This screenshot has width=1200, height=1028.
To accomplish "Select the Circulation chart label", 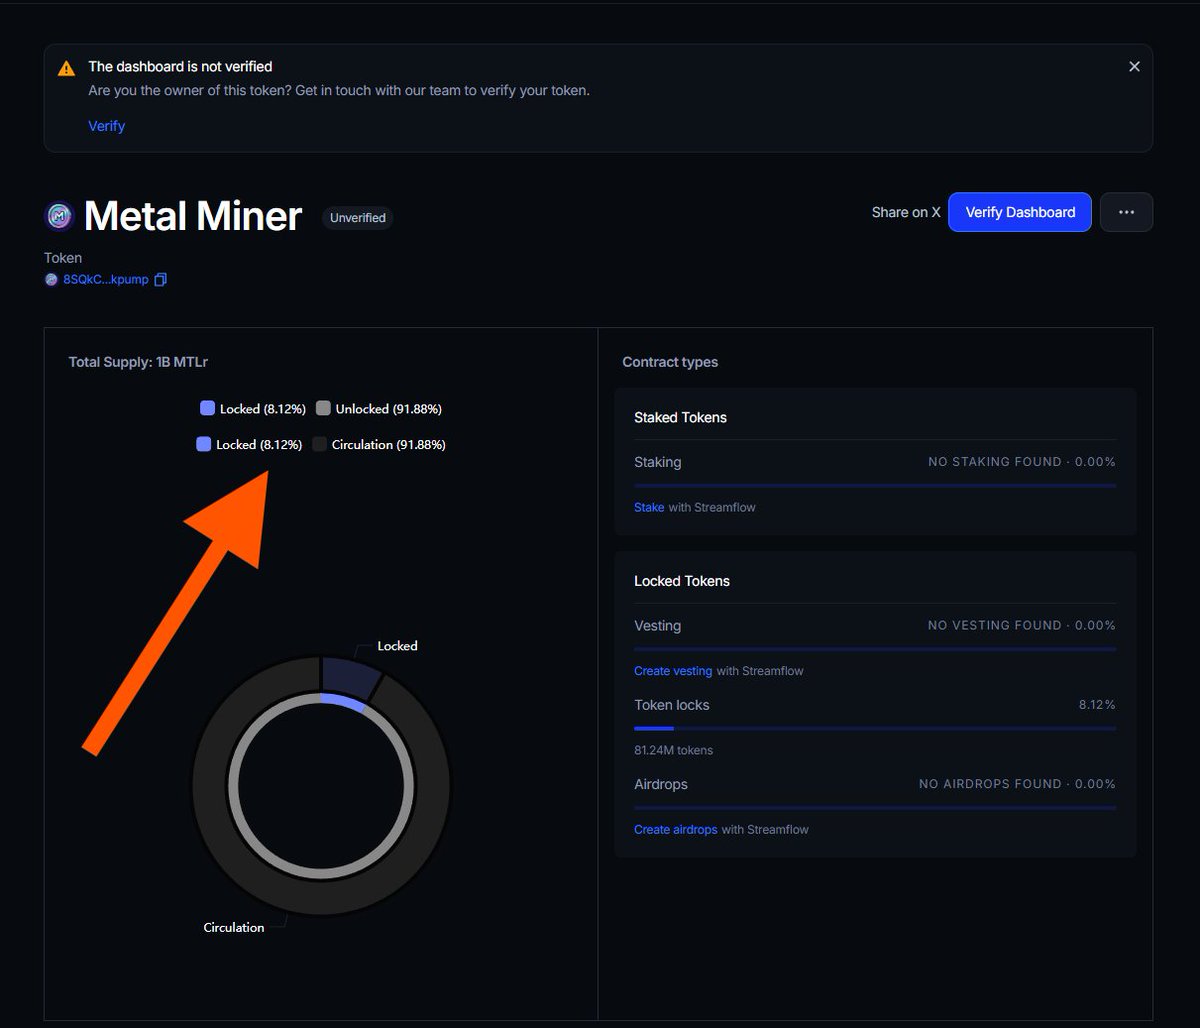I will (234, 928).
